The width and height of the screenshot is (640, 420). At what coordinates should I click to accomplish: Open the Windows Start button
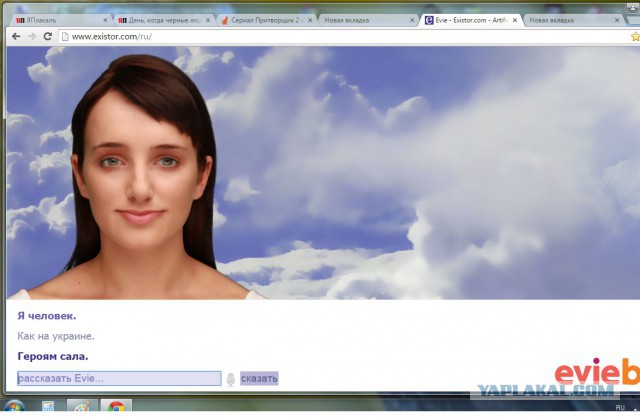click(x=14, y=408)
